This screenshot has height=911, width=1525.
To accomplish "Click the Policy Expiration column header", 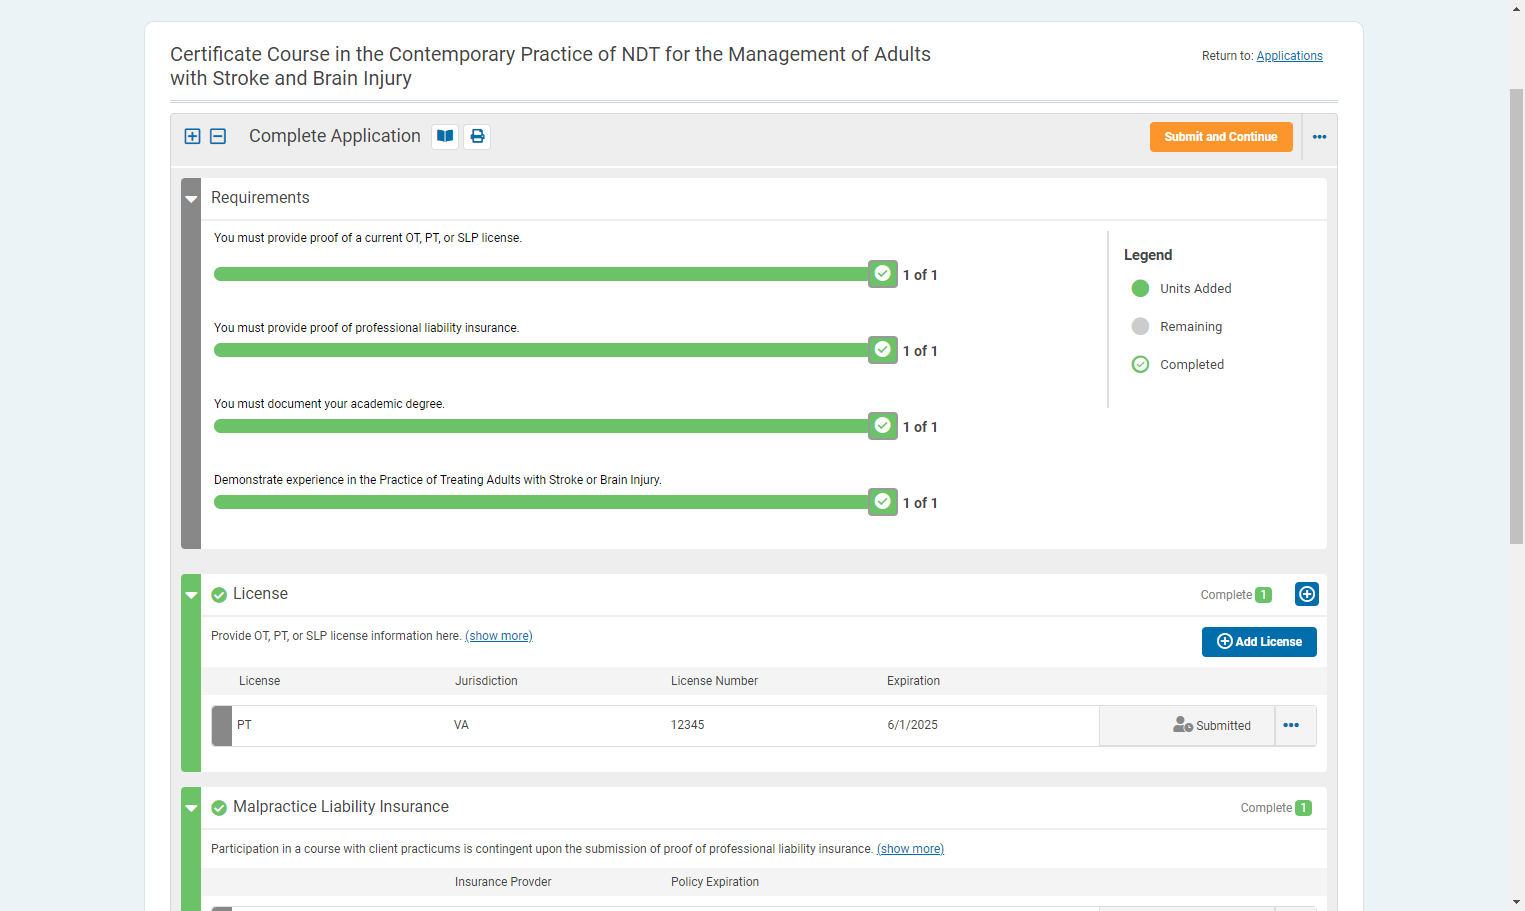I will pos(715,882).
